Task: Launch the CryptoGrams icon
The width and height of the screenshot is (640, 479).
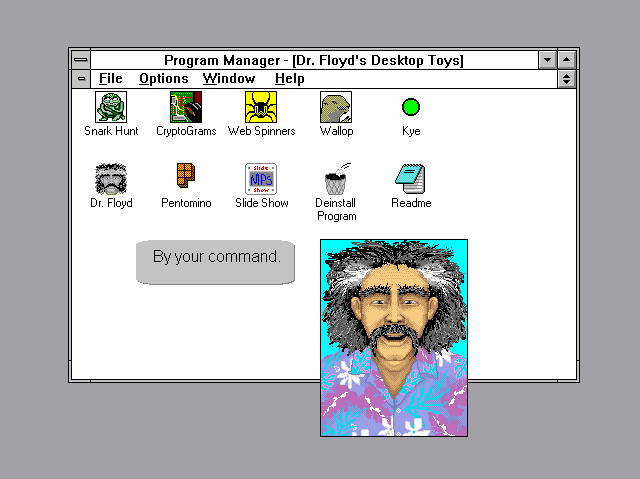Action: coord(186,107)
